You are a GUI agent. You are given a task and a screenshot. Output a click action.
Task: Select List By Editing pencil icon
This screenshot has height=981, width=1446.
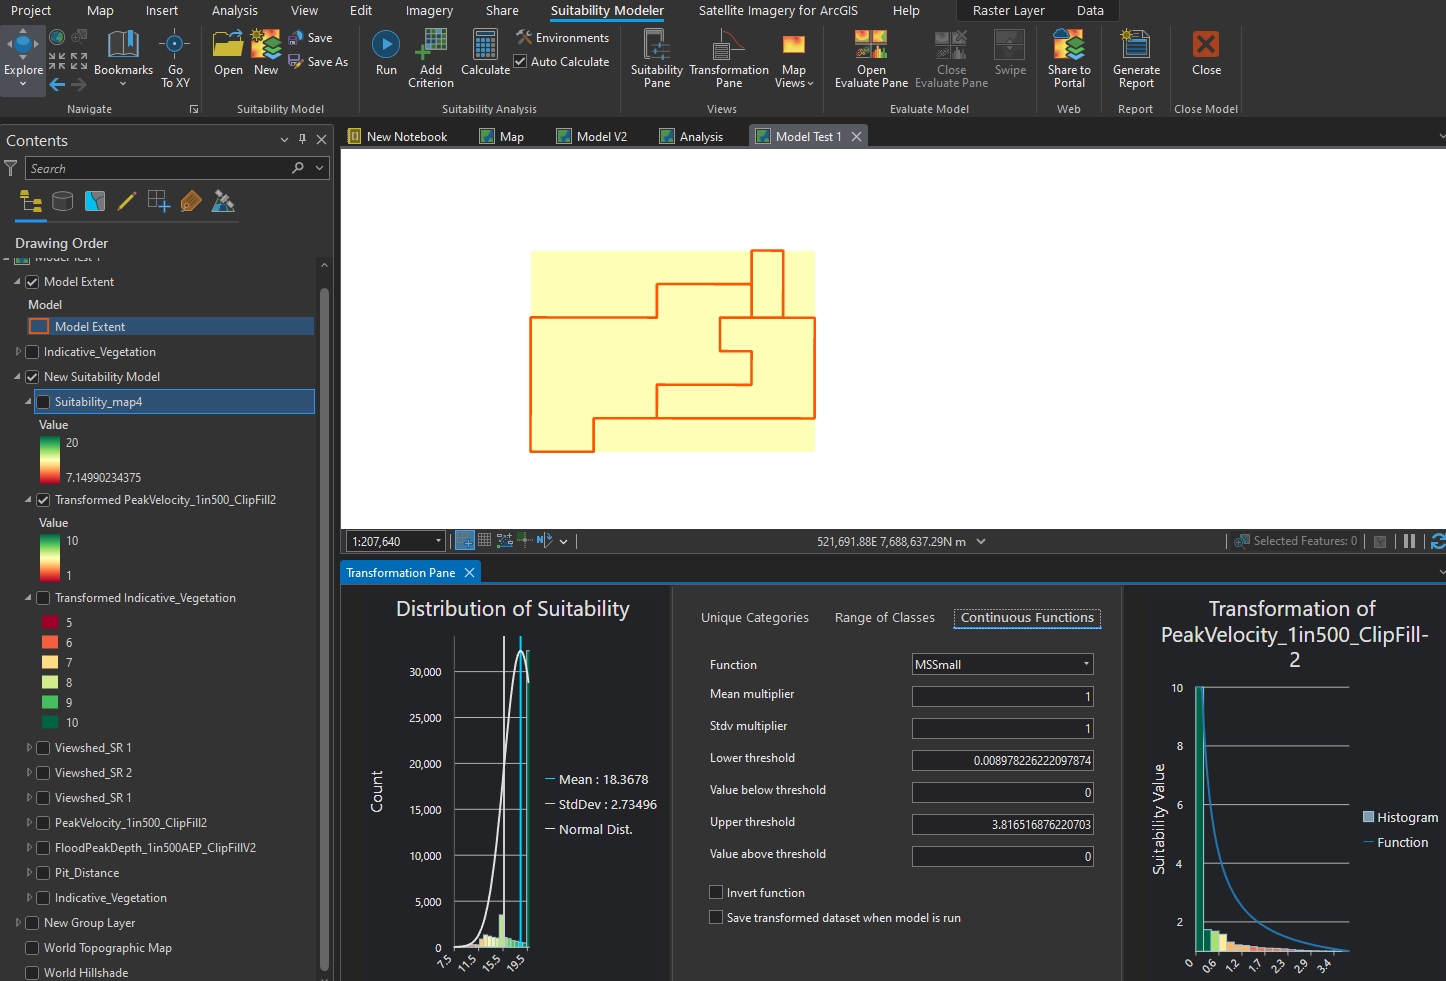127,201
